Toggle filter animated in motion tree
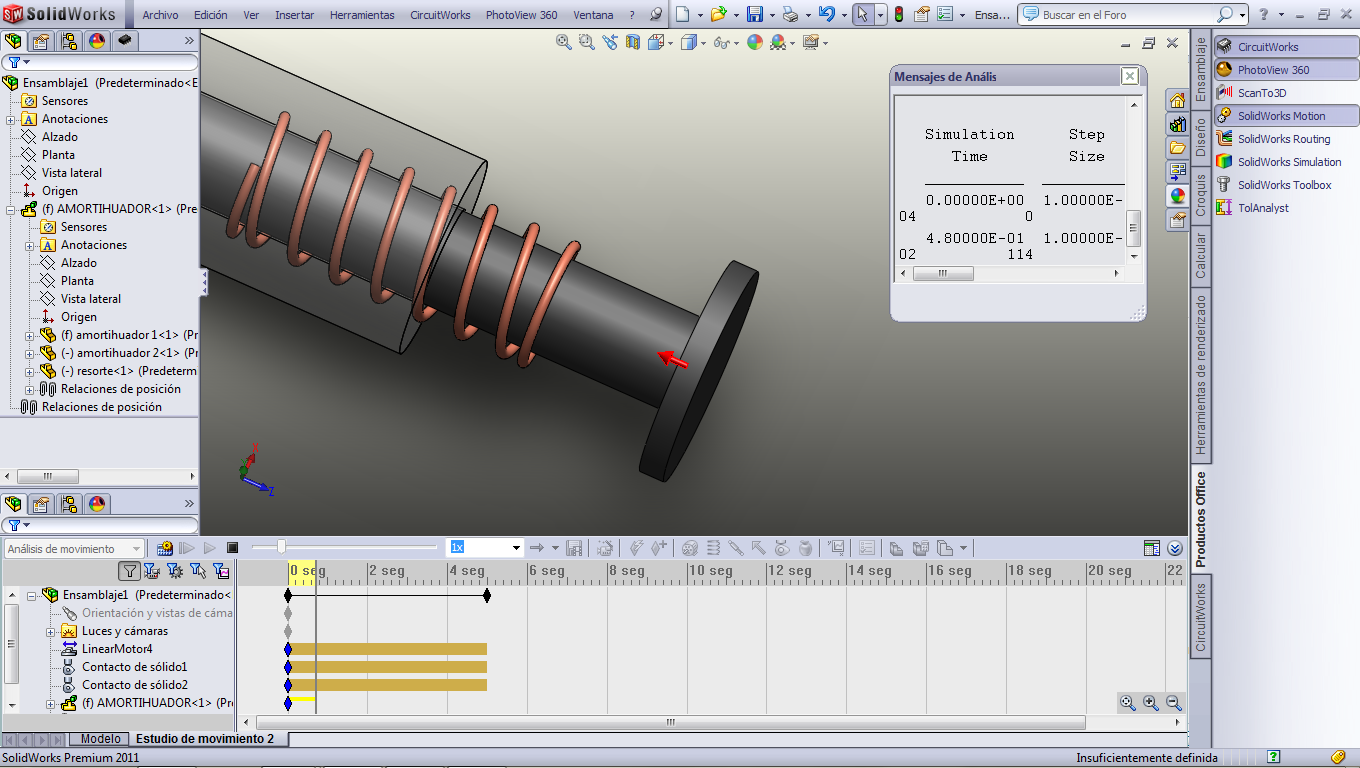Image resolution: width=1360 pixels, height=768 pixels. point(152,571)
